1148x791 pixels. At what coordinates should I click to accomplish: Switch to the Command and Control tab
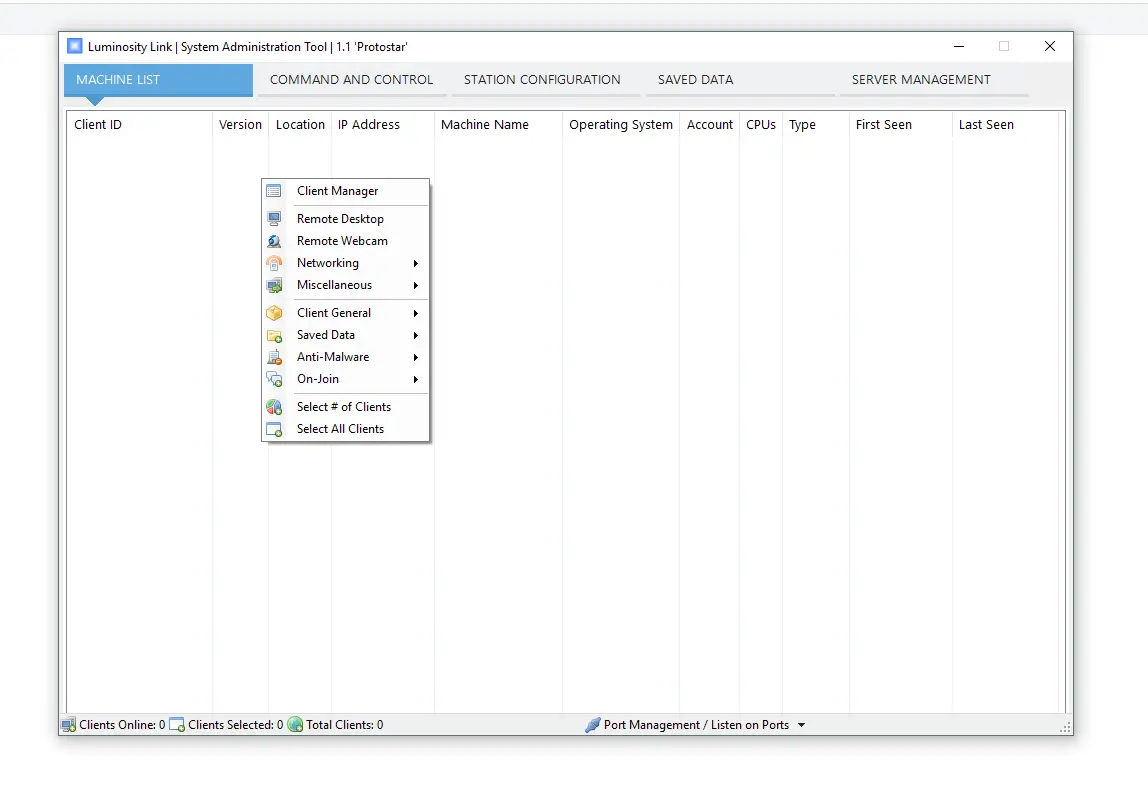[x=351, y=80]
